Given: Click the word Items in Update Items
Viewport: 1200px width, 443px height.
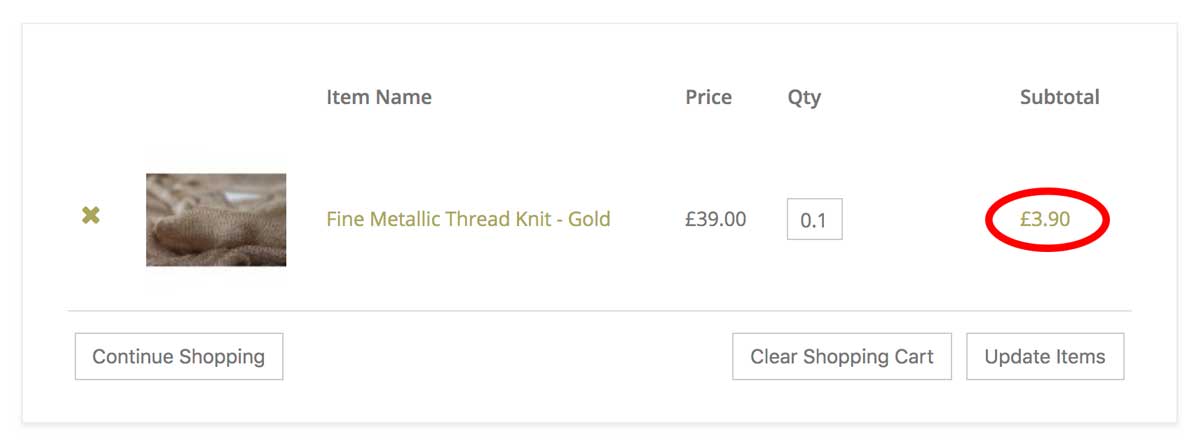Looking at the screenshot, I should tap(1079, 357).
